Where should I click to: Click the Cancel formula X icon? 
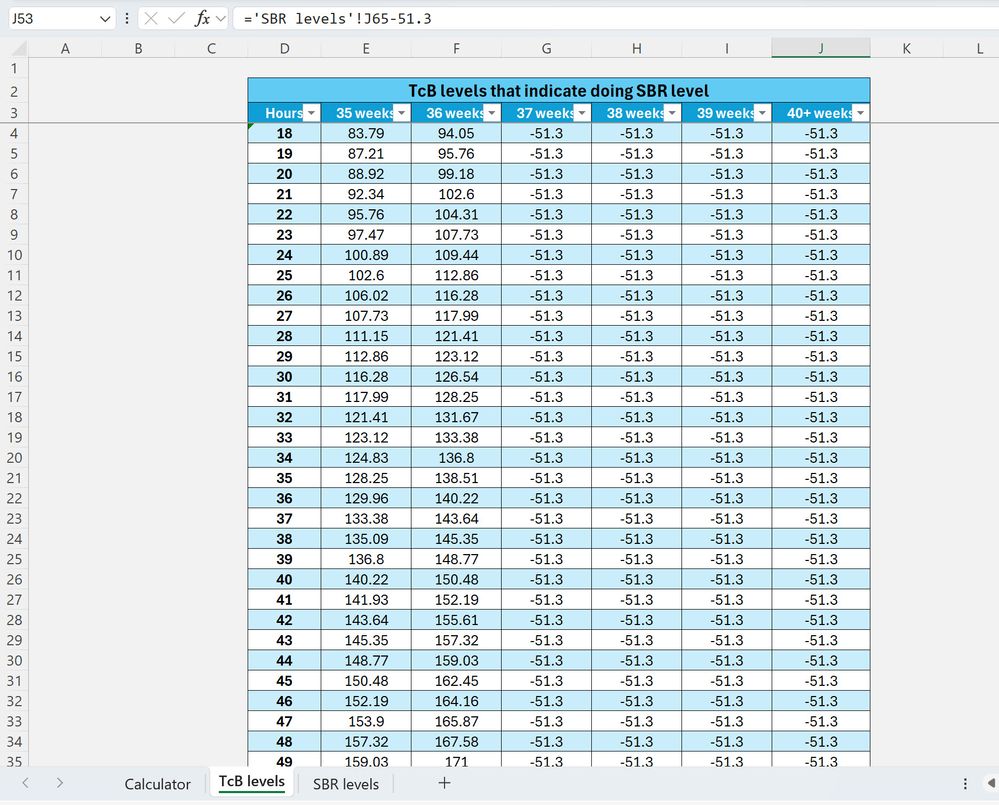pyautogui.click(x=151, y=18)
